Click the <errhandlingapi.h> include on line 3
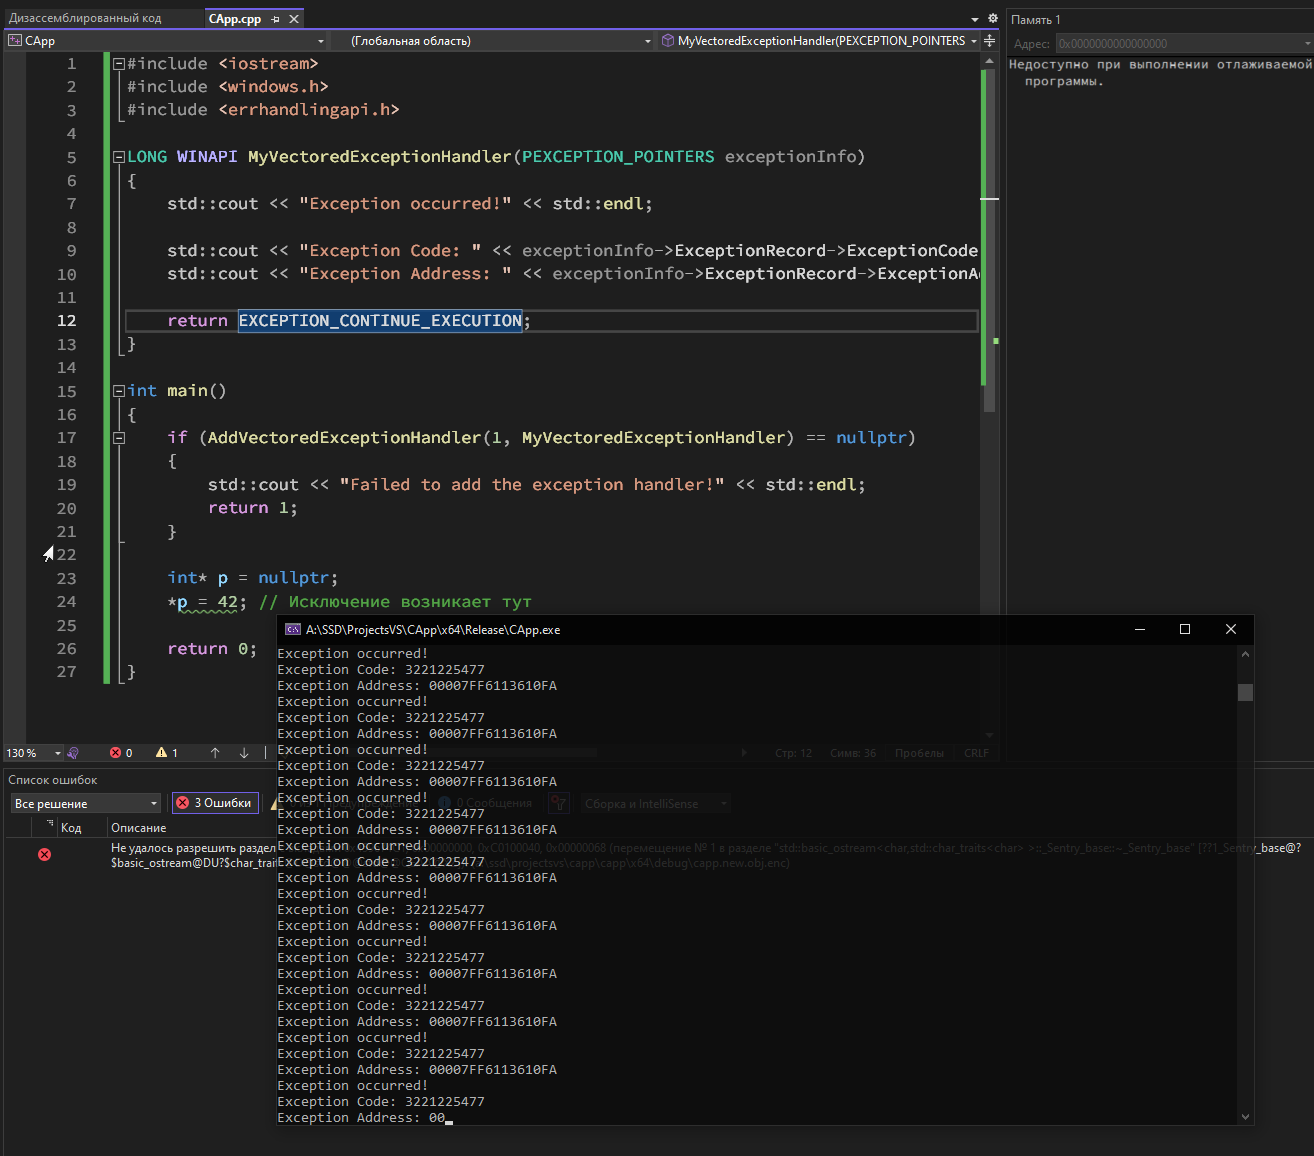The width and height of the screenshot is (1314, 1156). [309, 110]
